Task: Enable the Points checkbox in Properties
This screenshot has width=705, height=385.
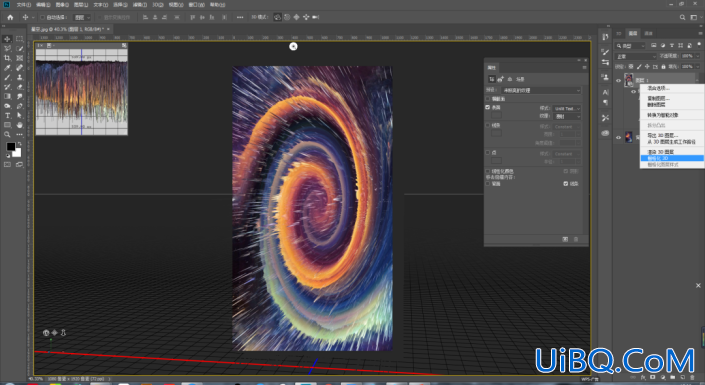Action: tap(487, 152)
